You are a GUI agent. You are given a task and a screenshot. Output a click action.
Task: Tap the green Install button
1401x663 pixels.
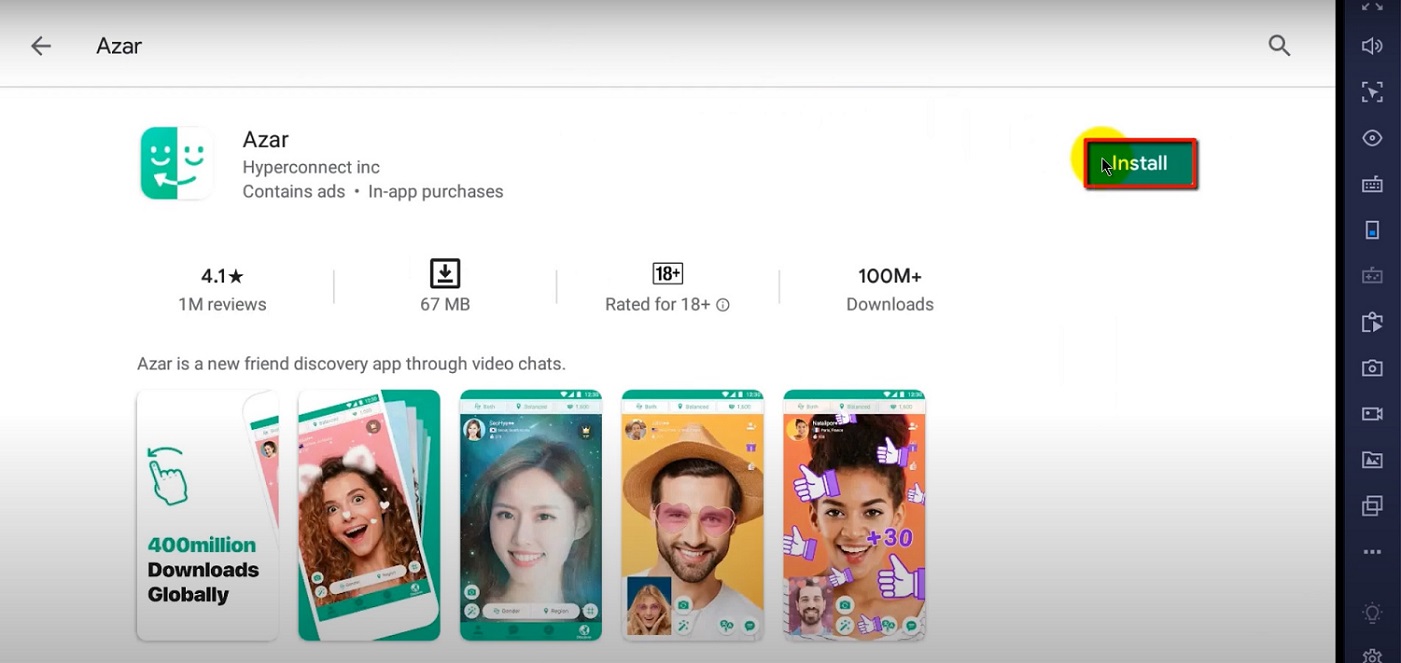coord(1140,164)
